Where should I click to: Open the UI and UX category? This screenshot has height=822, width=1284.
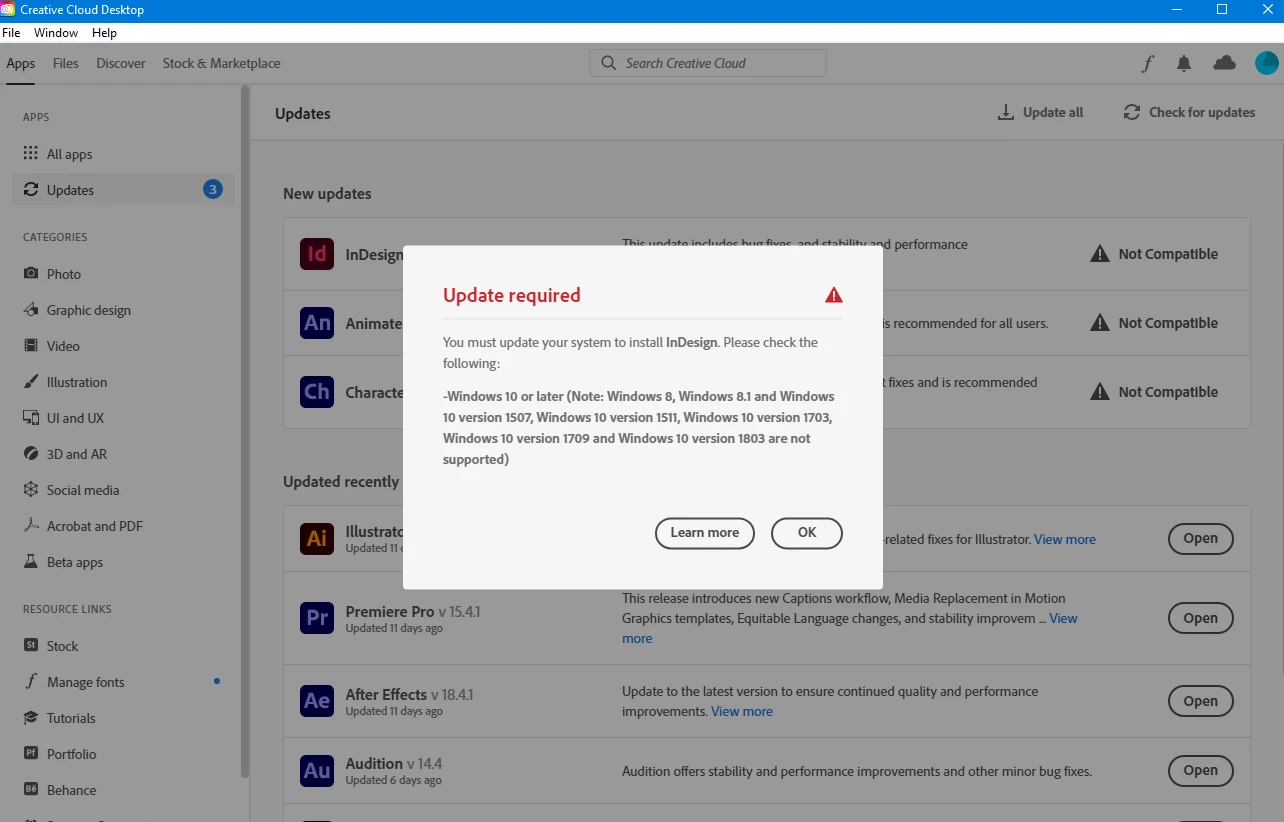[123, 418]
